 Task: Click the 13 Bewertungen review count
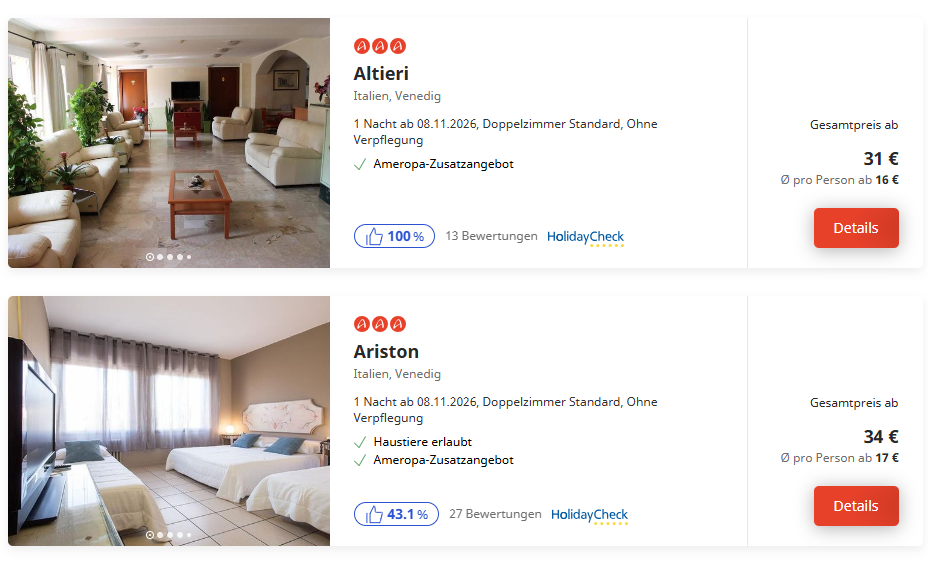(x=491, y=236)
